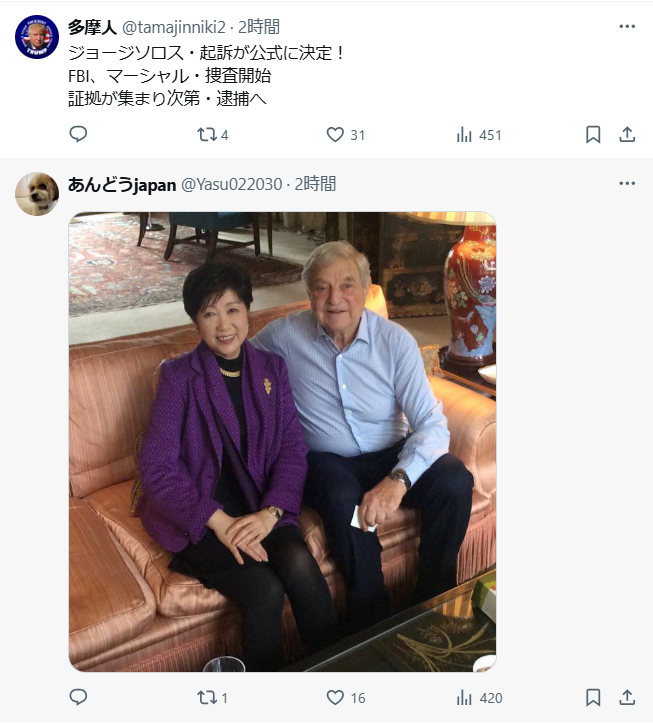Viewport: 653px width, 723px height.
Task: Open the 多摩人 profile avatar
Action: (37, 37)
